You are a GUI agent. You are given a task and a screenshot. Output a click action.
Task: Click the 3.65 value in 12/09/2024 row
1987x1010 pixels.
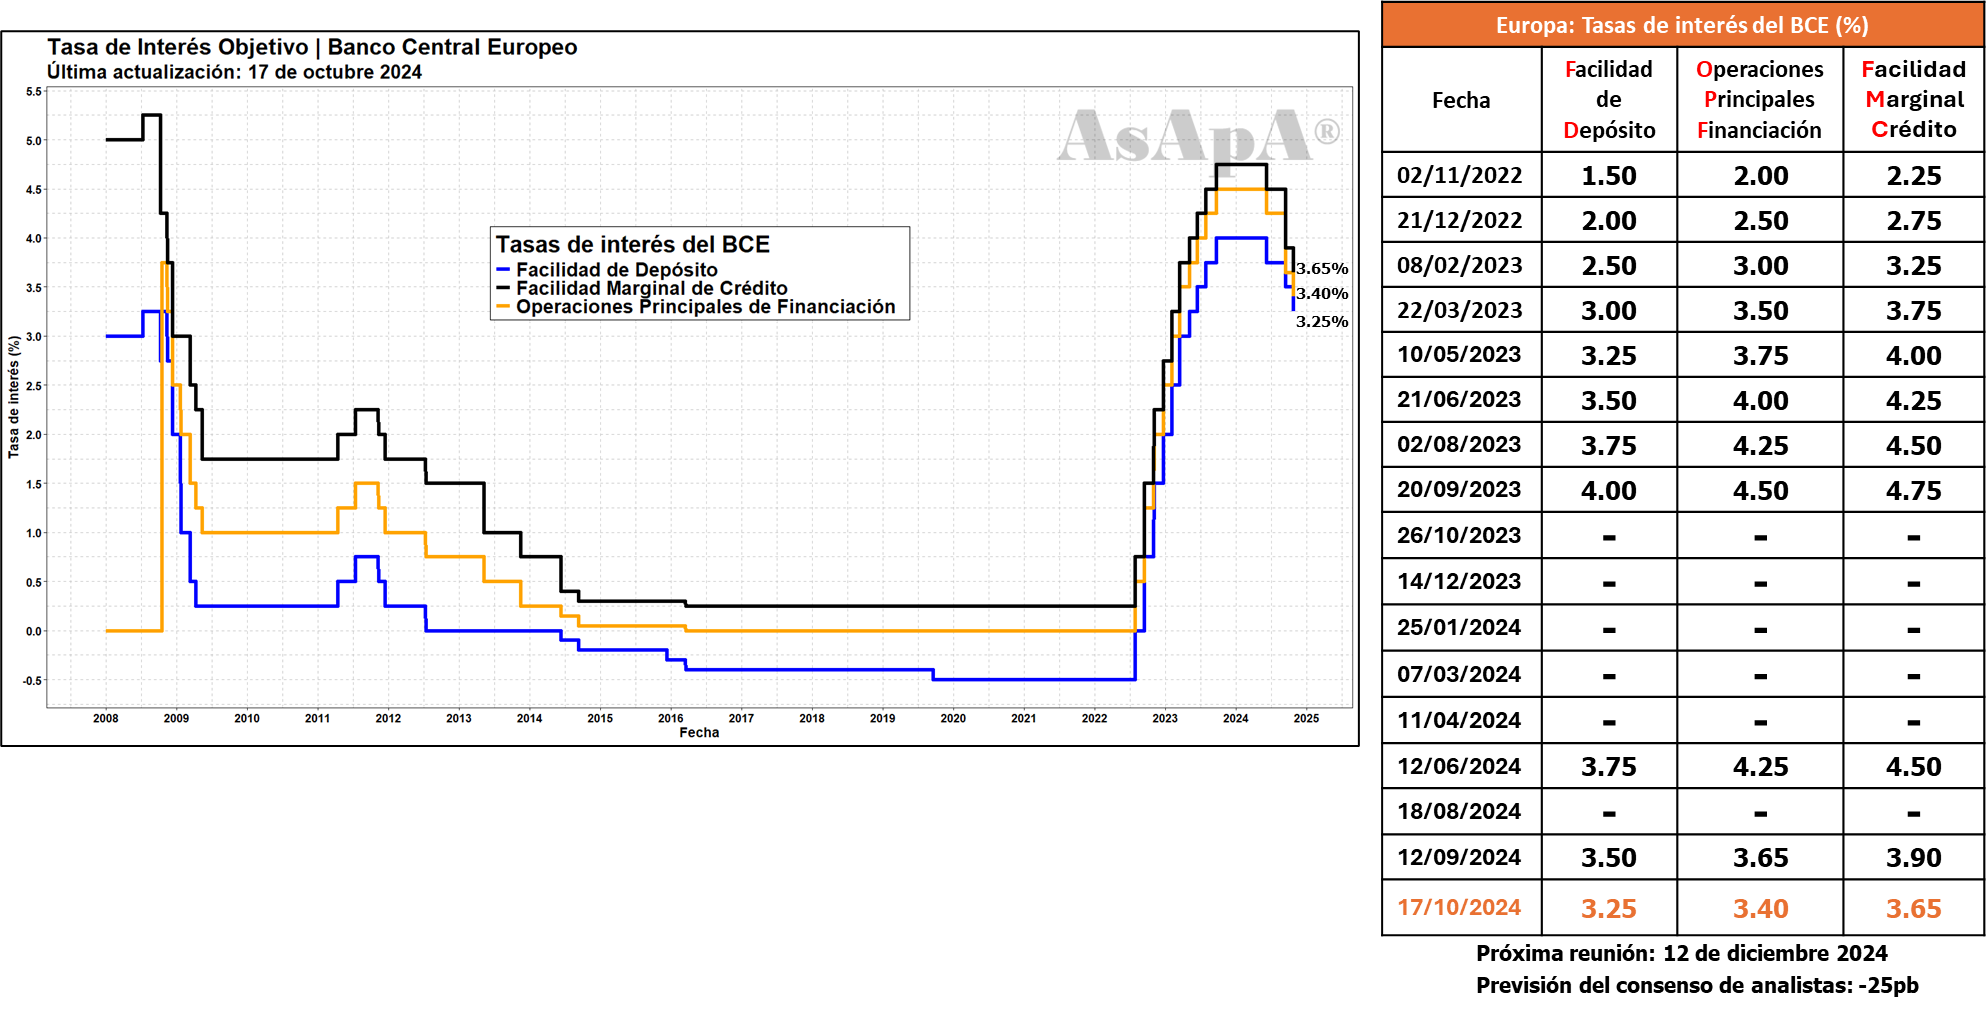point(1761,858)
